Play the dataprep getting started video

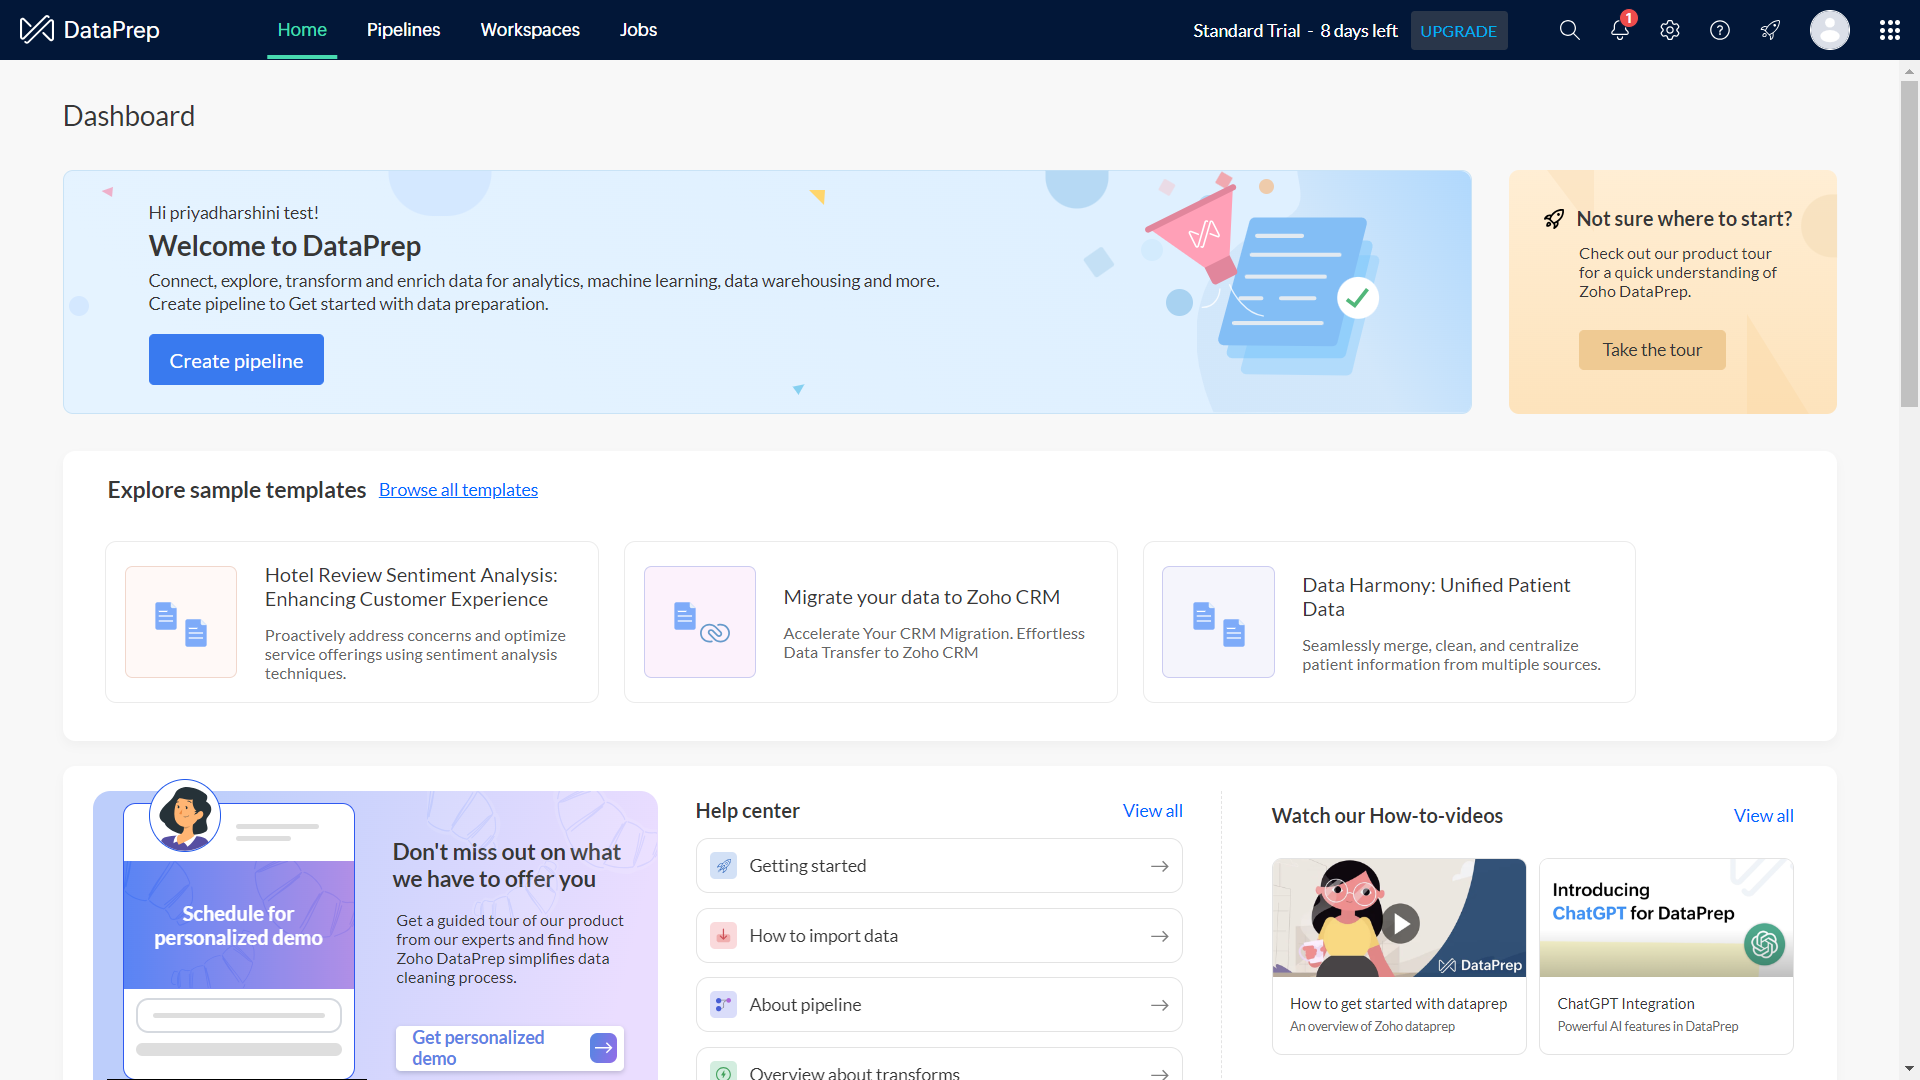pos(1400,923)
